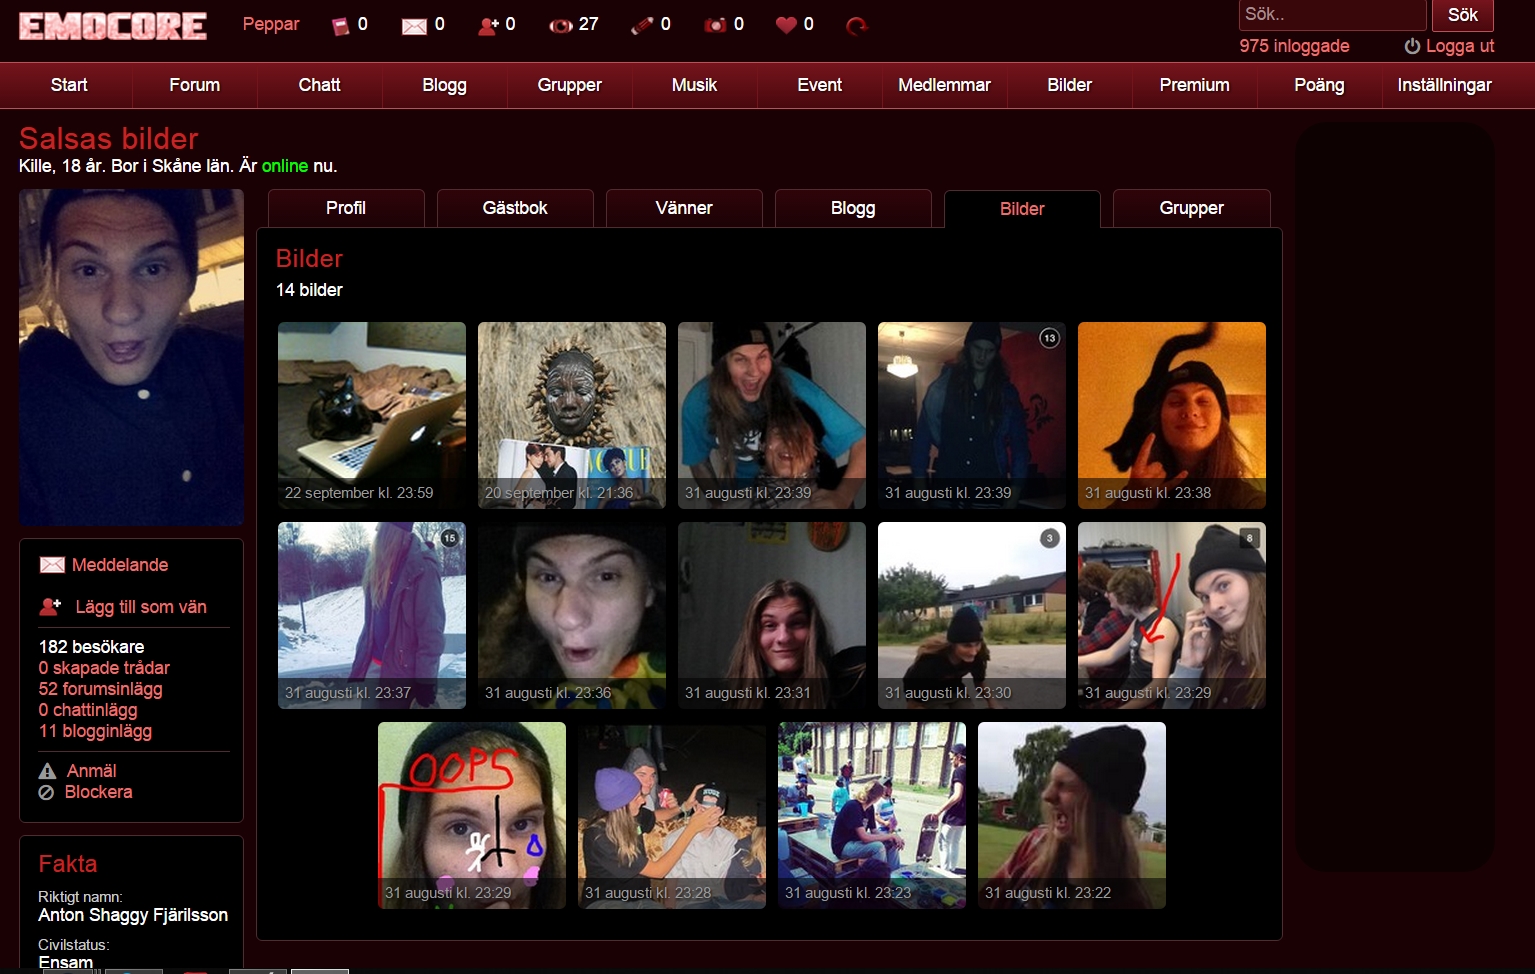Send a Meddelande to this user

120,565
